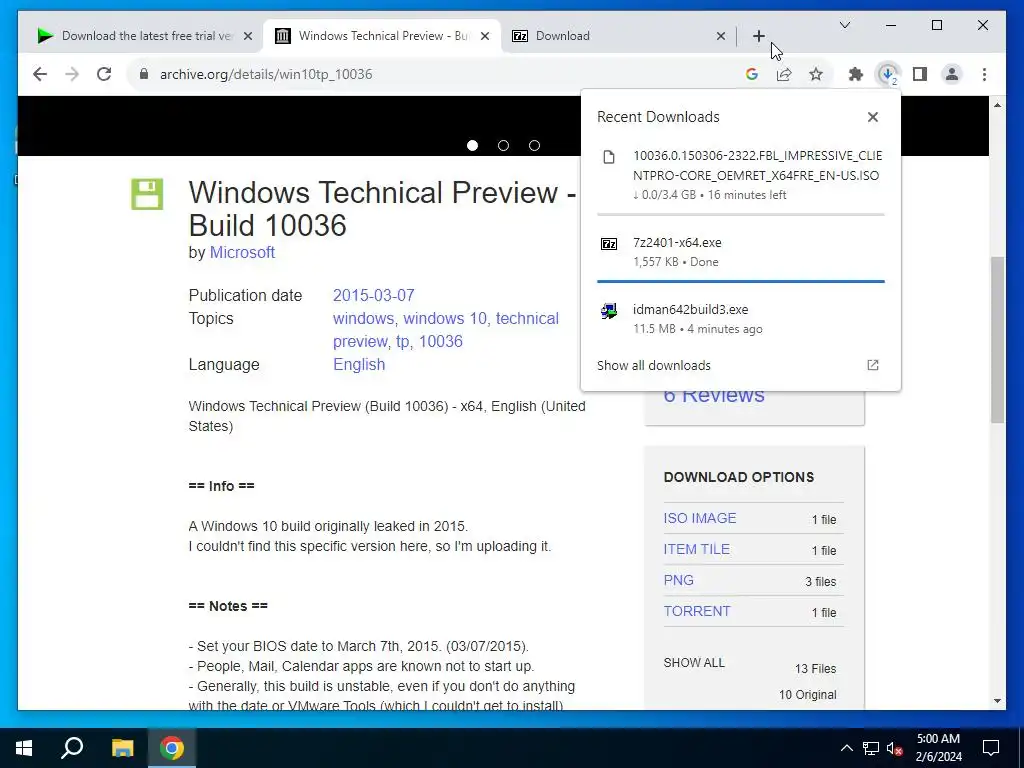Open a new tab with plus button

(x=758, y=36)
